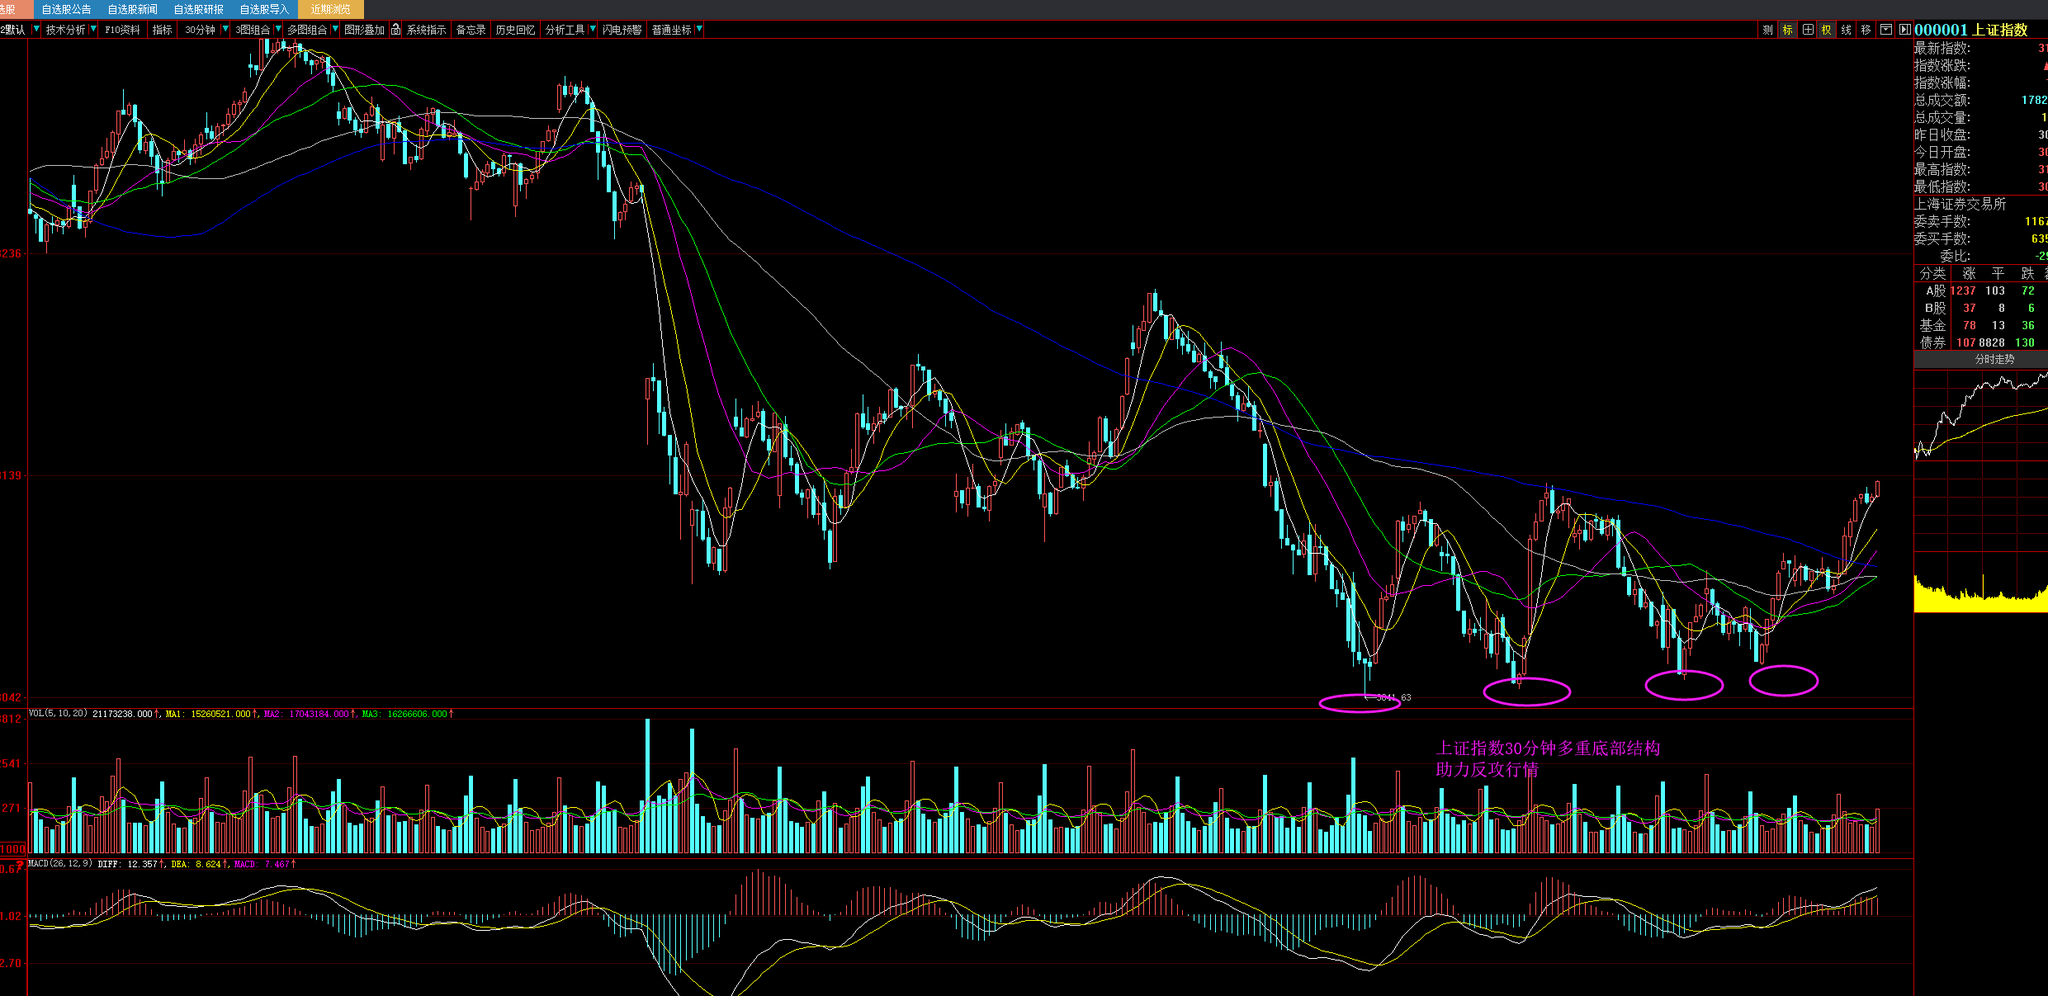Expand the 普通坐标 dropdown arrow
Viewport: 2048px width, 996px height.
[699, 30]
